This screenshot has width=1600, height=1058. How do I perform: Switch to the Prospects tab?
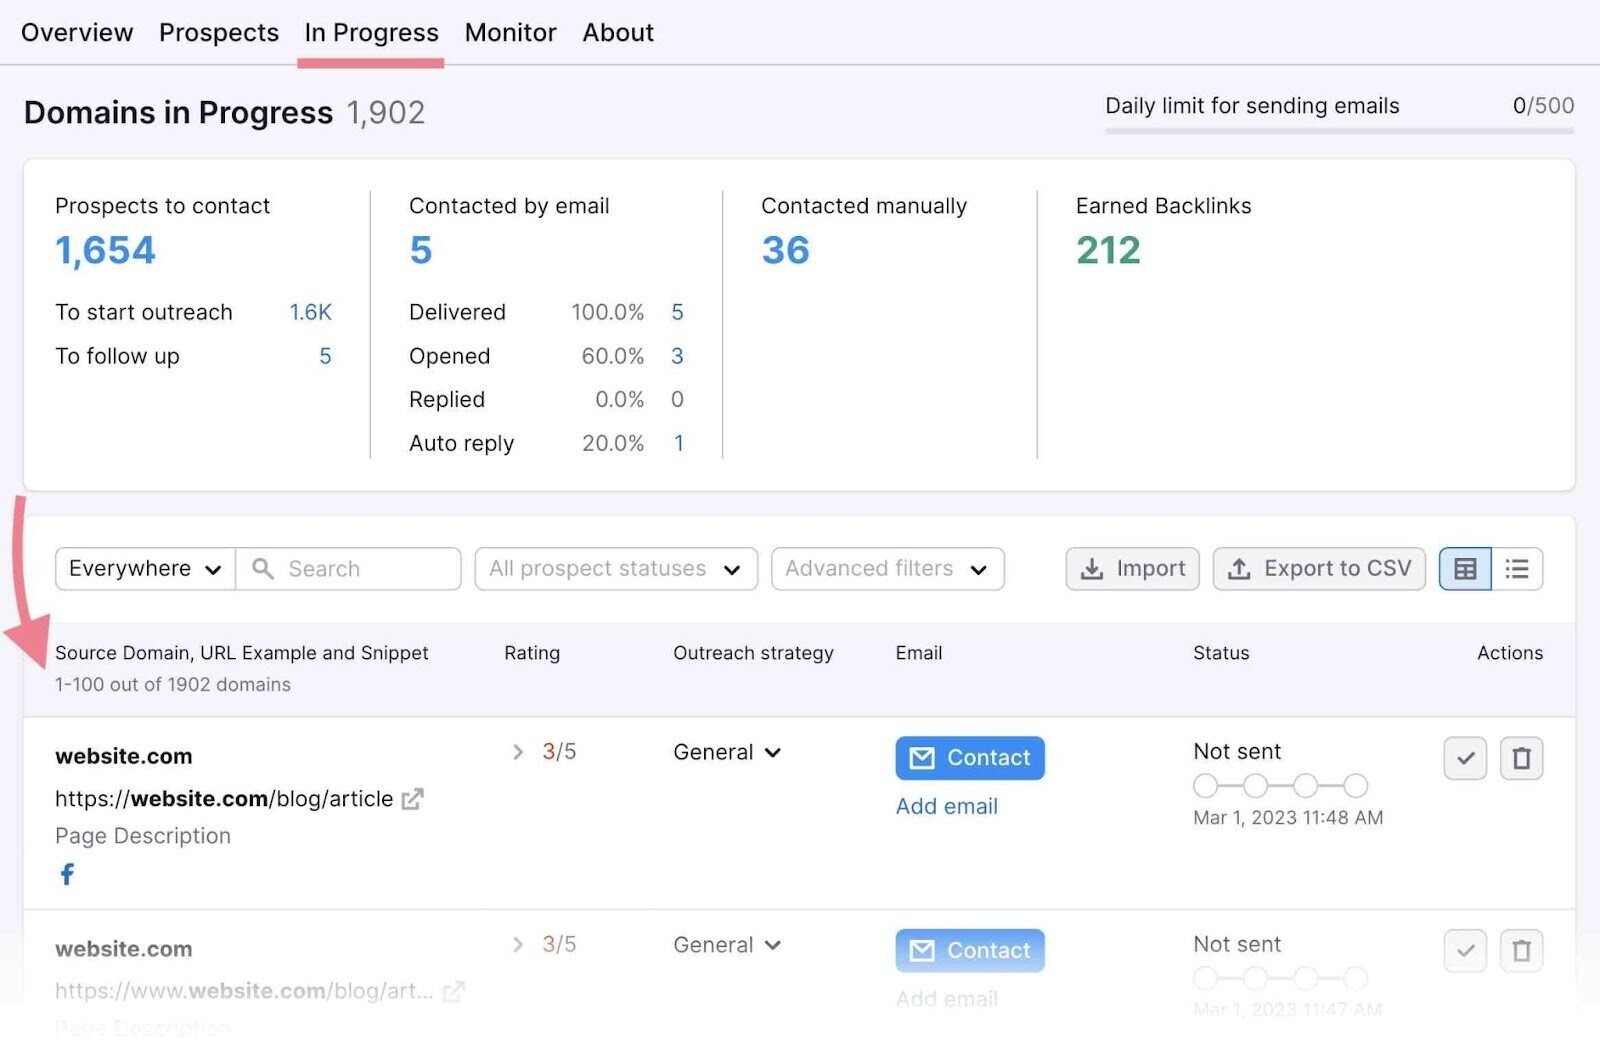(x=219, y=33)
